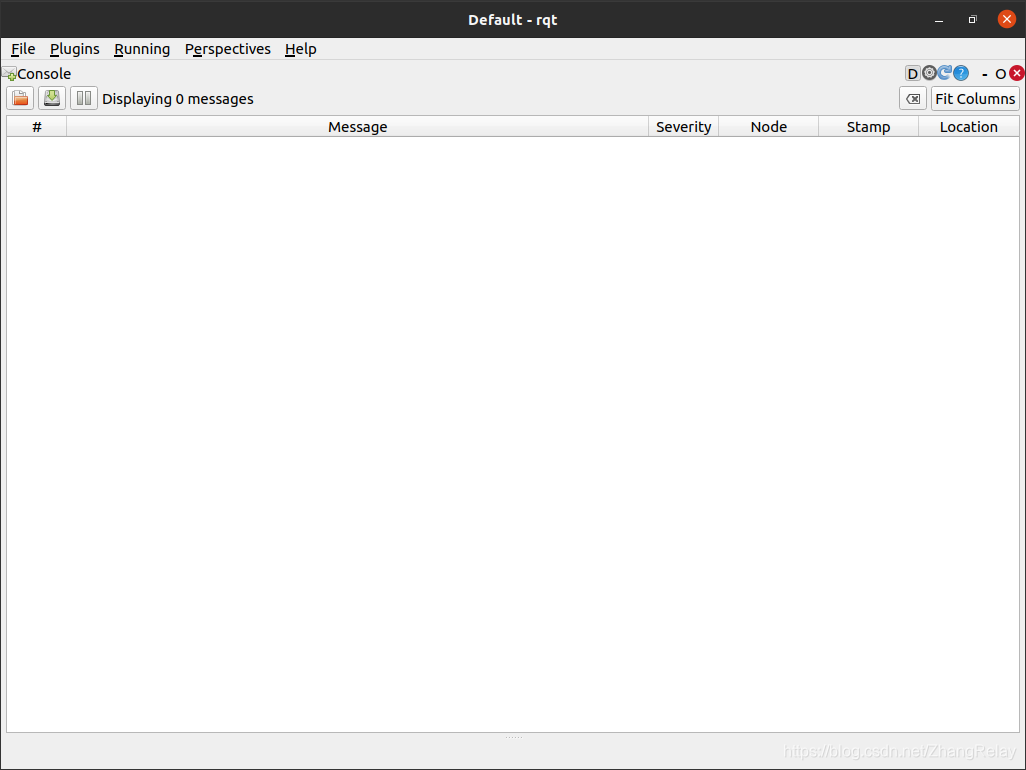
Task: Click the Console envelope icon in dock title
Action: 9,74
